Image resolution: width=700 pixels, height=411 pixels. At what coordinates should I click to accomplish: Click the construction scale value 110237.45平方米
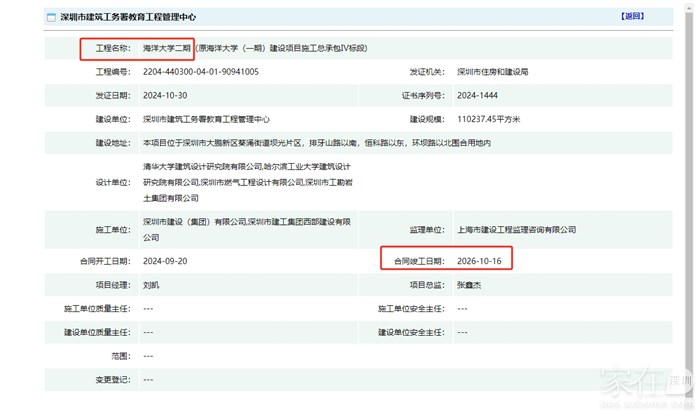496,119
